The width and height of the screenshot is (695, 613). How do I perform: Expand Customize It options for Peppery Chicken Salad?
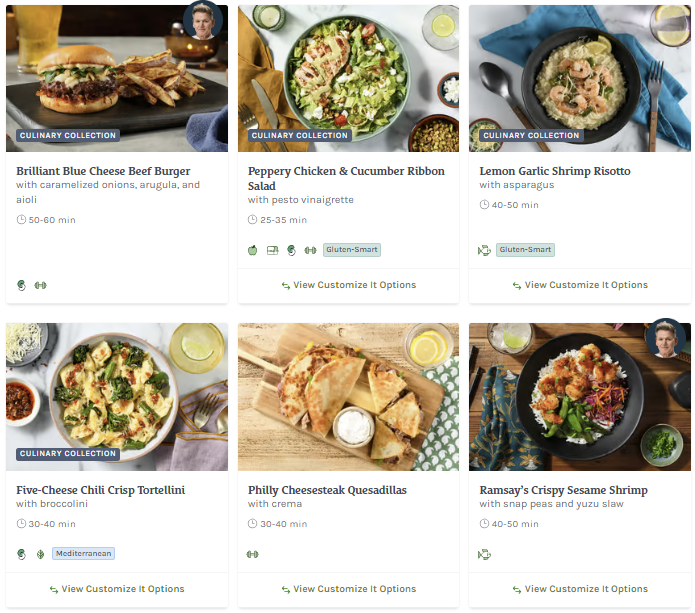click(348, 285)
